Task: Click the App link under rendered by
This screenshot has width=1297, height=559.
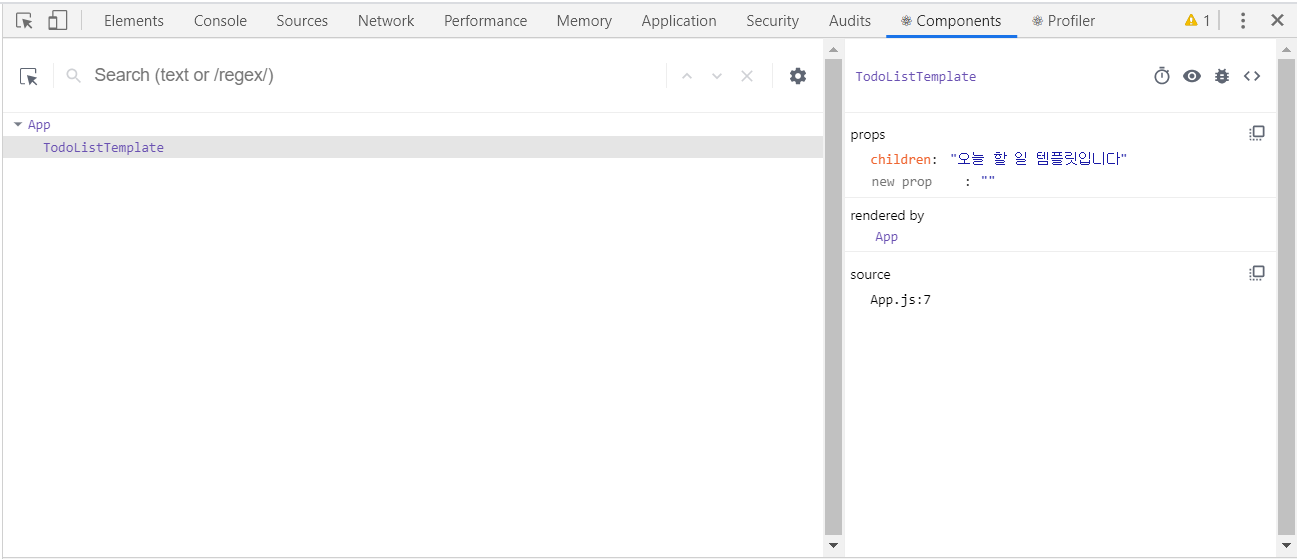Action: 886,237
